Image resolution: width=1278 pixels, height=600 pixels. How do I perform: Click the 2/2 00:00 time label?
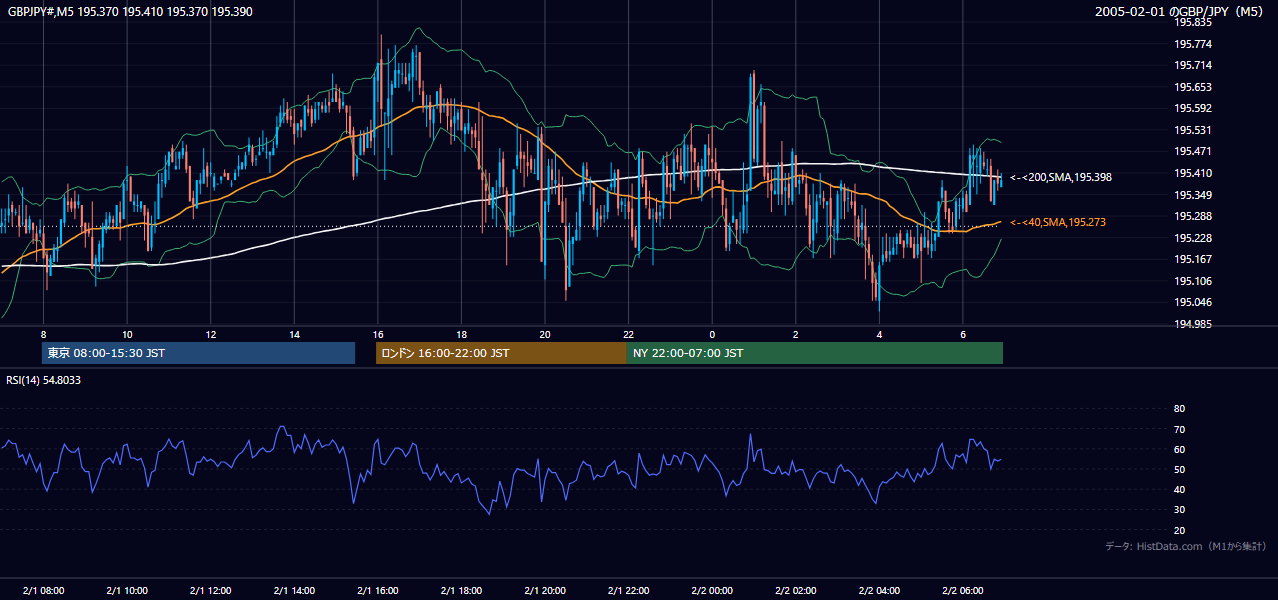pyautogui.click(x=712, y=591)
